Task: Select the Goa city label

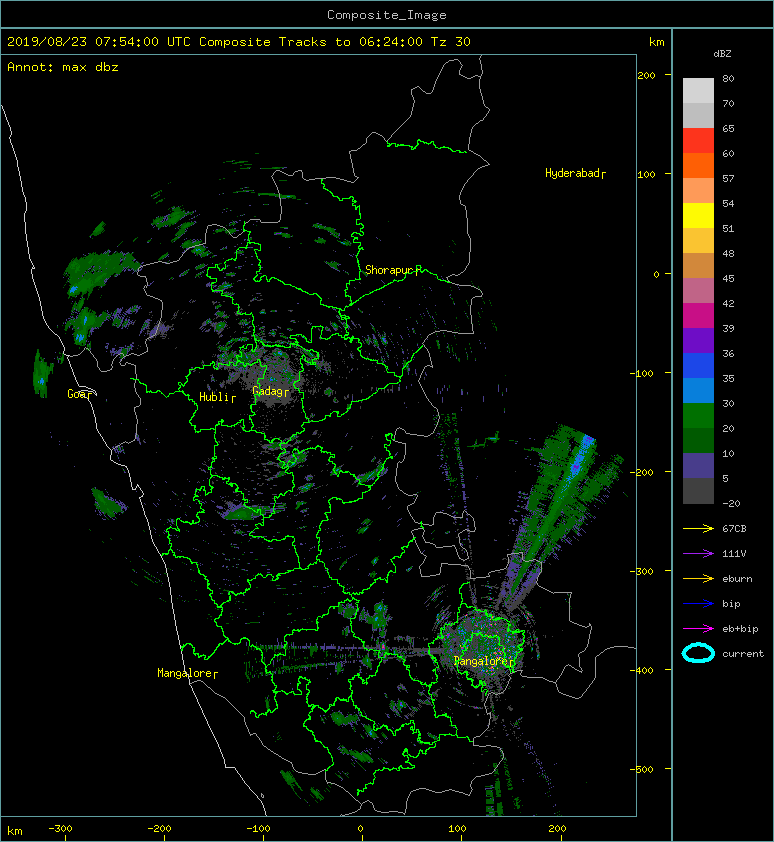Action: coord(77,394)
